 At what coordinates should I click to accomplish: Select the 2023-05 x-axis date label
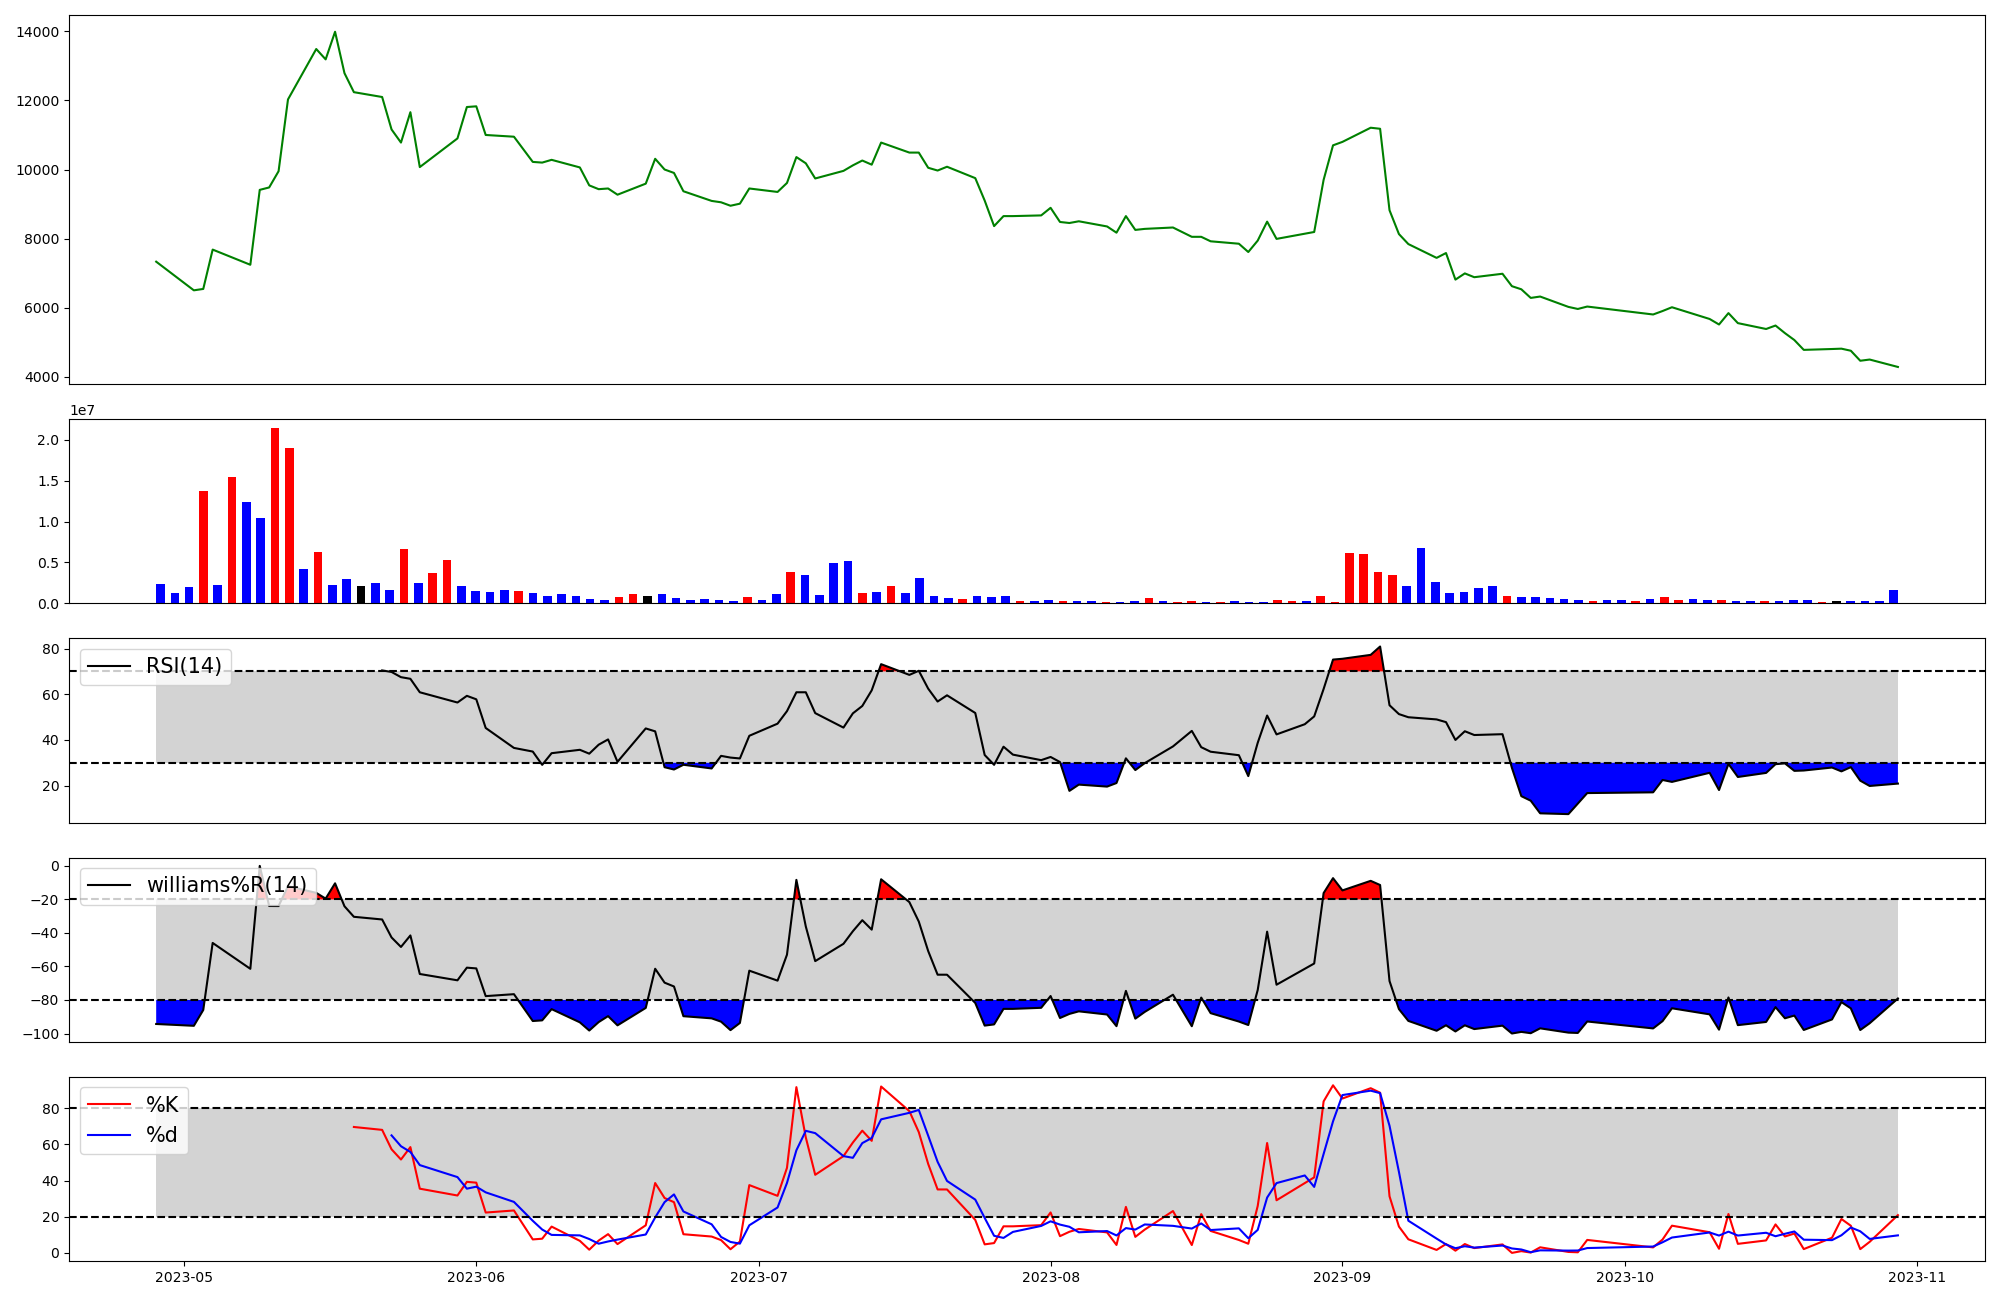point(185,1277)
